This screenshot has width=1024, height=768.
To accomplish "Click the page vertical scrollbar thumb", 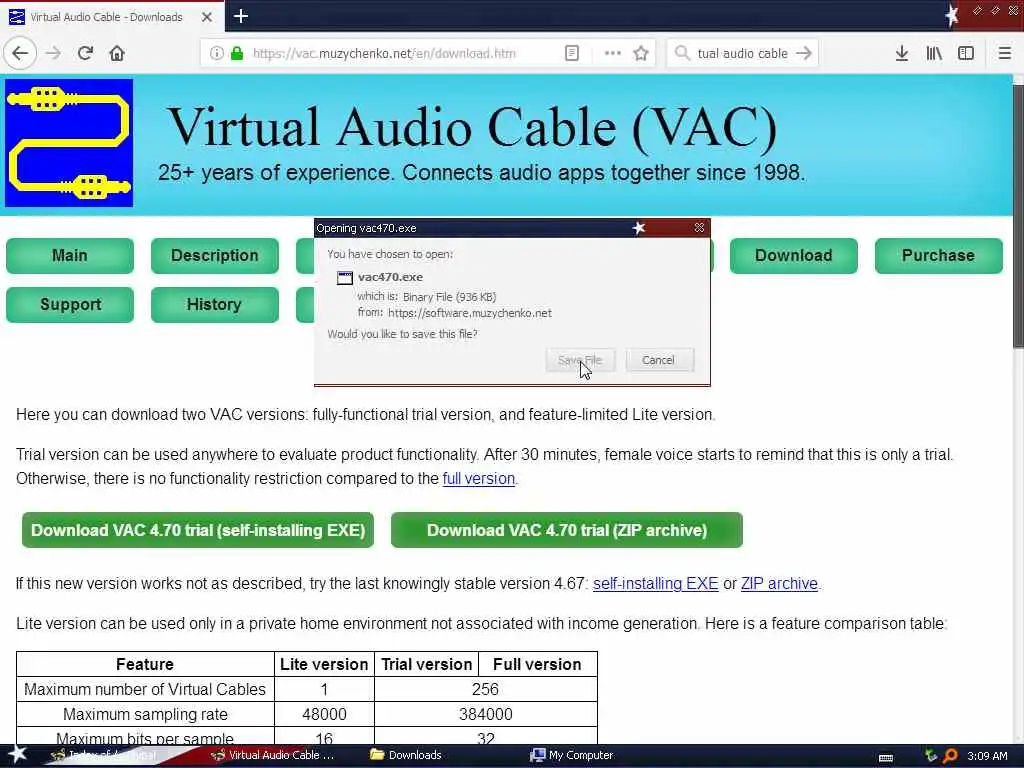I will pyautogui.click(x=1018, y=216).
